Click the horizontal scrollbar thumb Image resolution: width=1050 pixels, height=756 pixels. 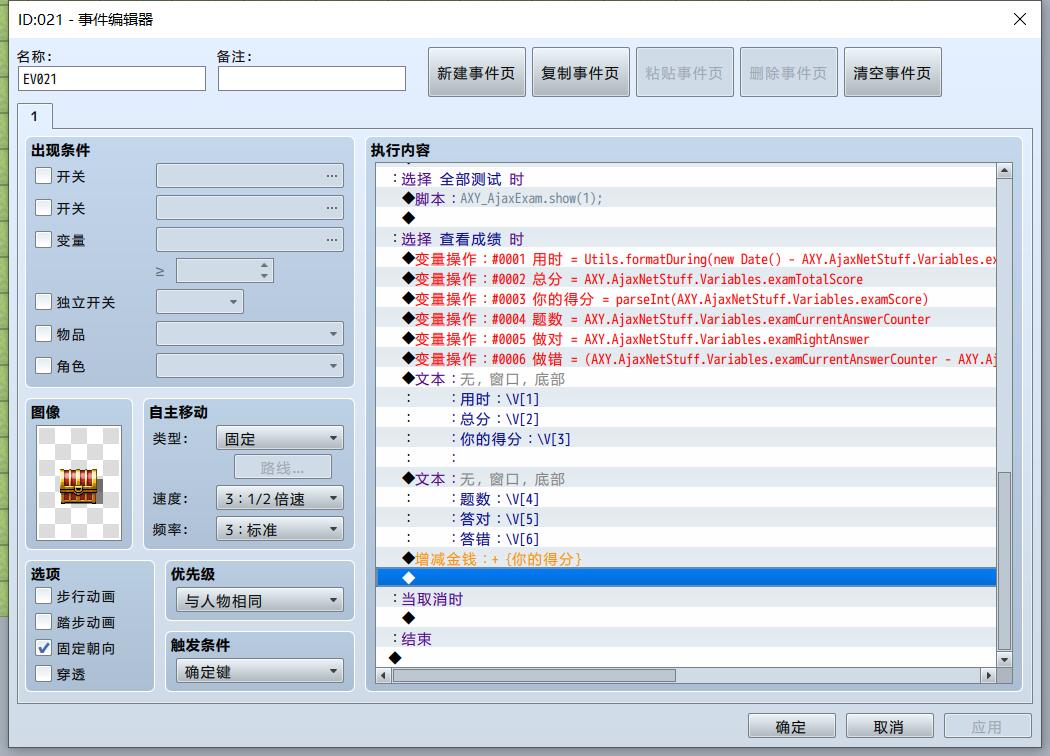pos(534,675)
